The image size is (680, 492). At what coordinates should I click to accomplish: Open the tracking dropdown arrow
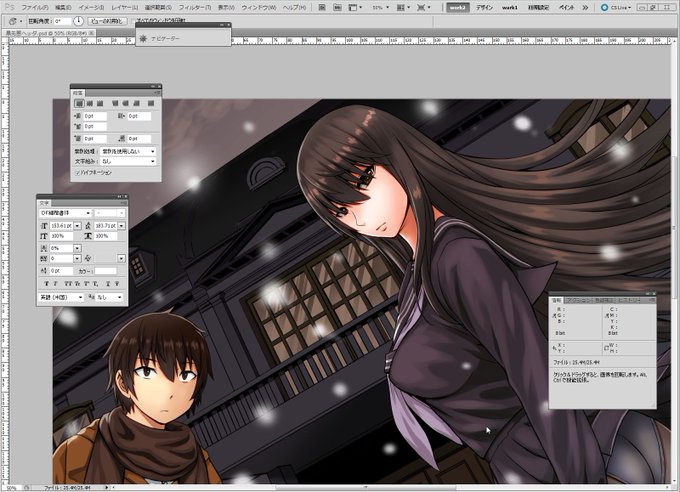pyautogui.click(x=77, y=259)
